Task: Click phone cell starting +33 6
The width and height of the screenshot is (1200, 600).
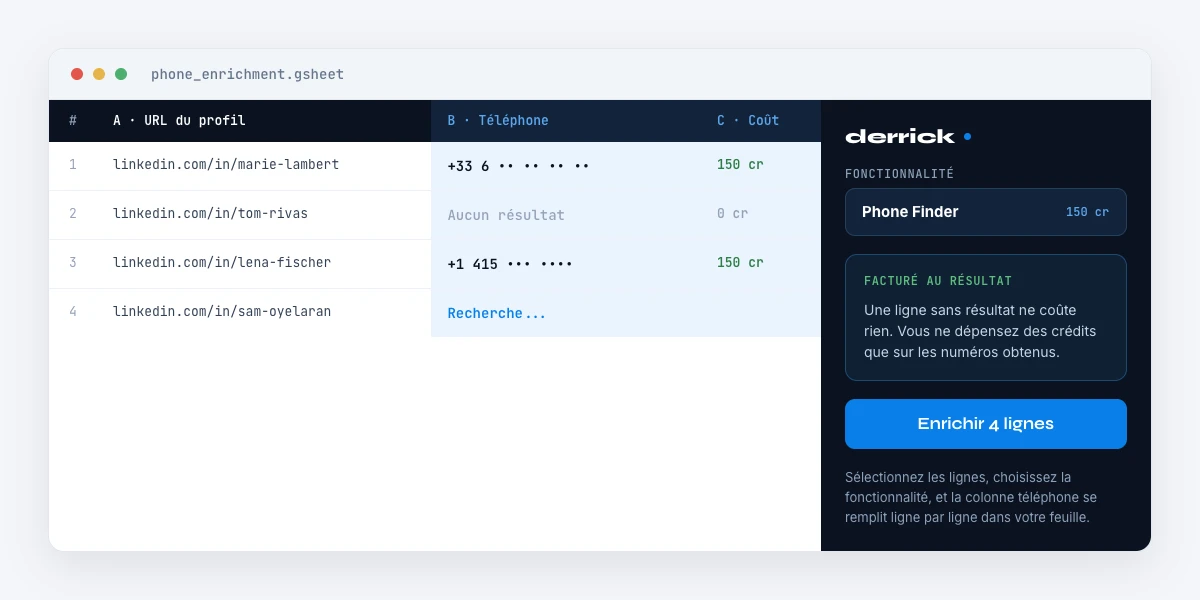Action: click(x=518, y=165)
